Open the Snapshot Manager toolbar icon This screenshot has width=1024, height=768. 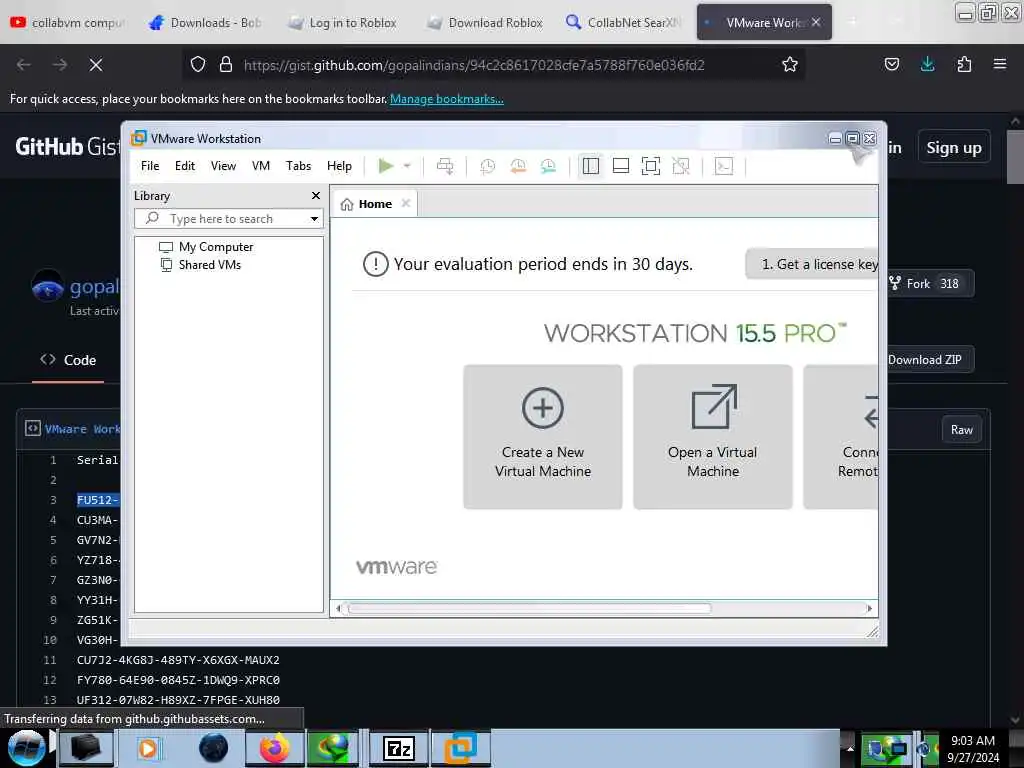coord(548,166)
